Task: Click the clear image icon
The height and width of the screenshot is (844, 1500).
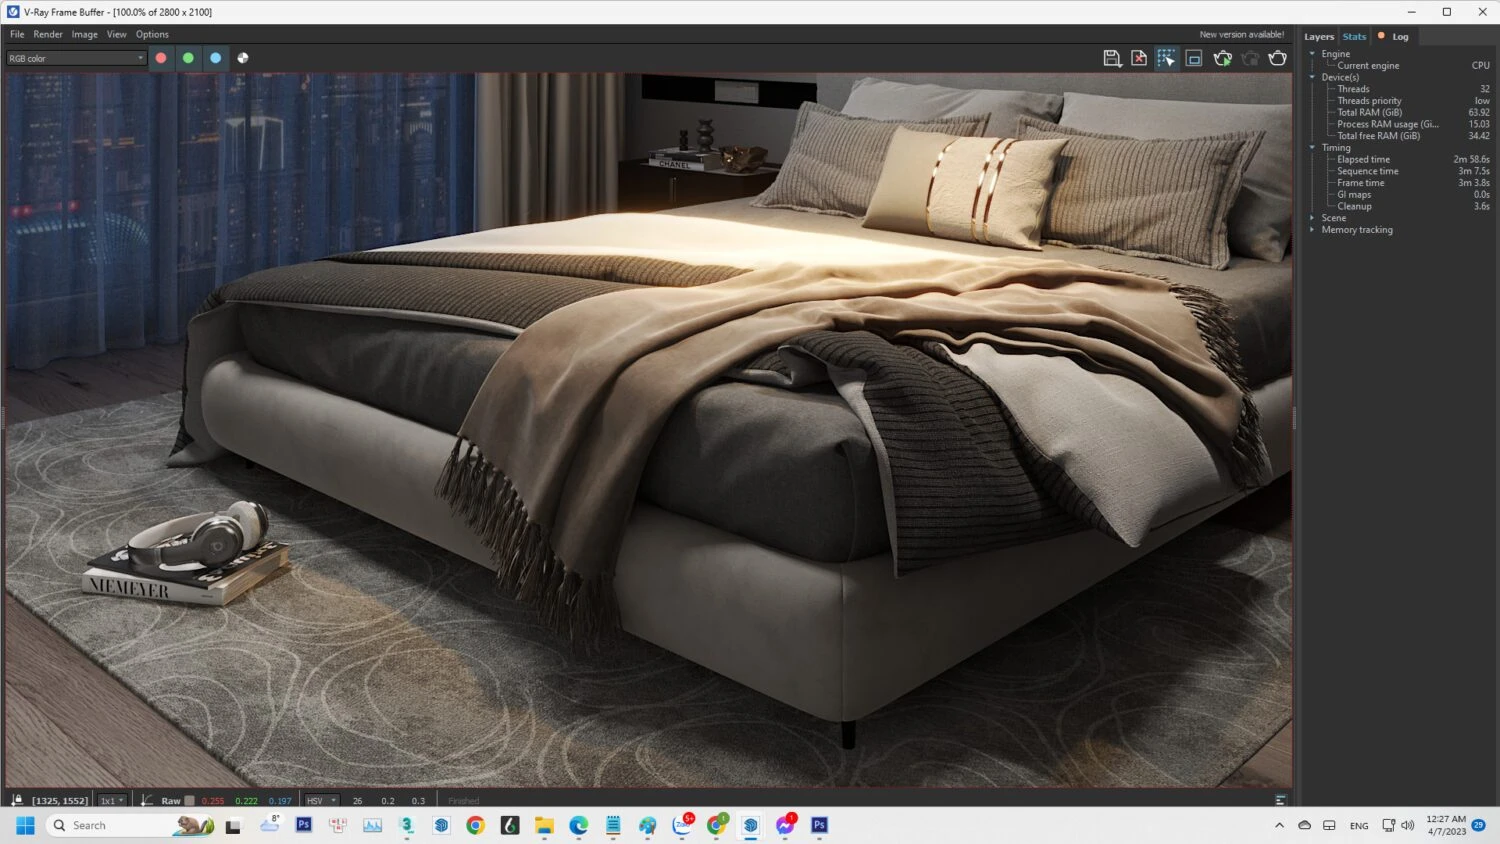Action: [x=1138, y=58]
